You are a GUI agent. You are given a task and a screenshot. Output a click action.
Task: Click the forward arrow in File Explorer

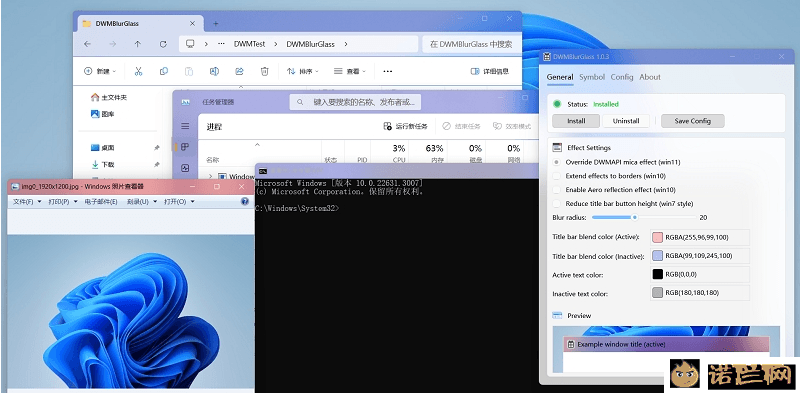[x=112, y=44]
